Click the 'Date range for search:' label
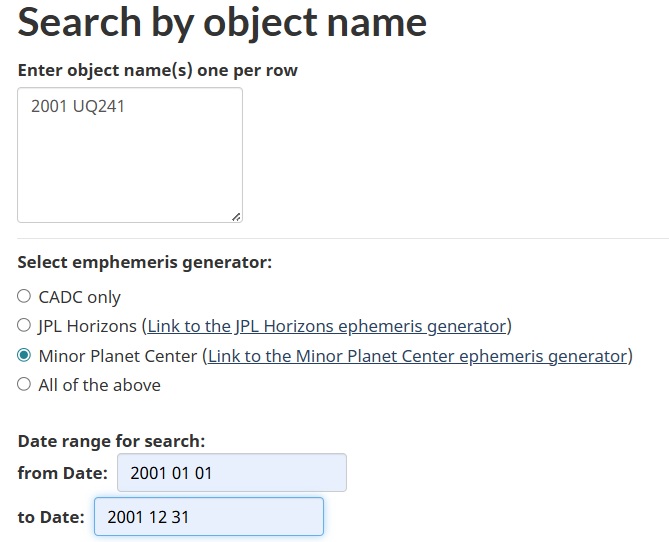 coord(111,441)
